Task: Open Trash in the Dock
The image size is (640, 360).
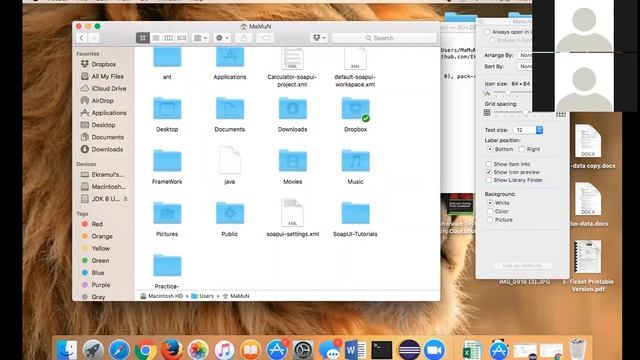Action: (578, 349)
